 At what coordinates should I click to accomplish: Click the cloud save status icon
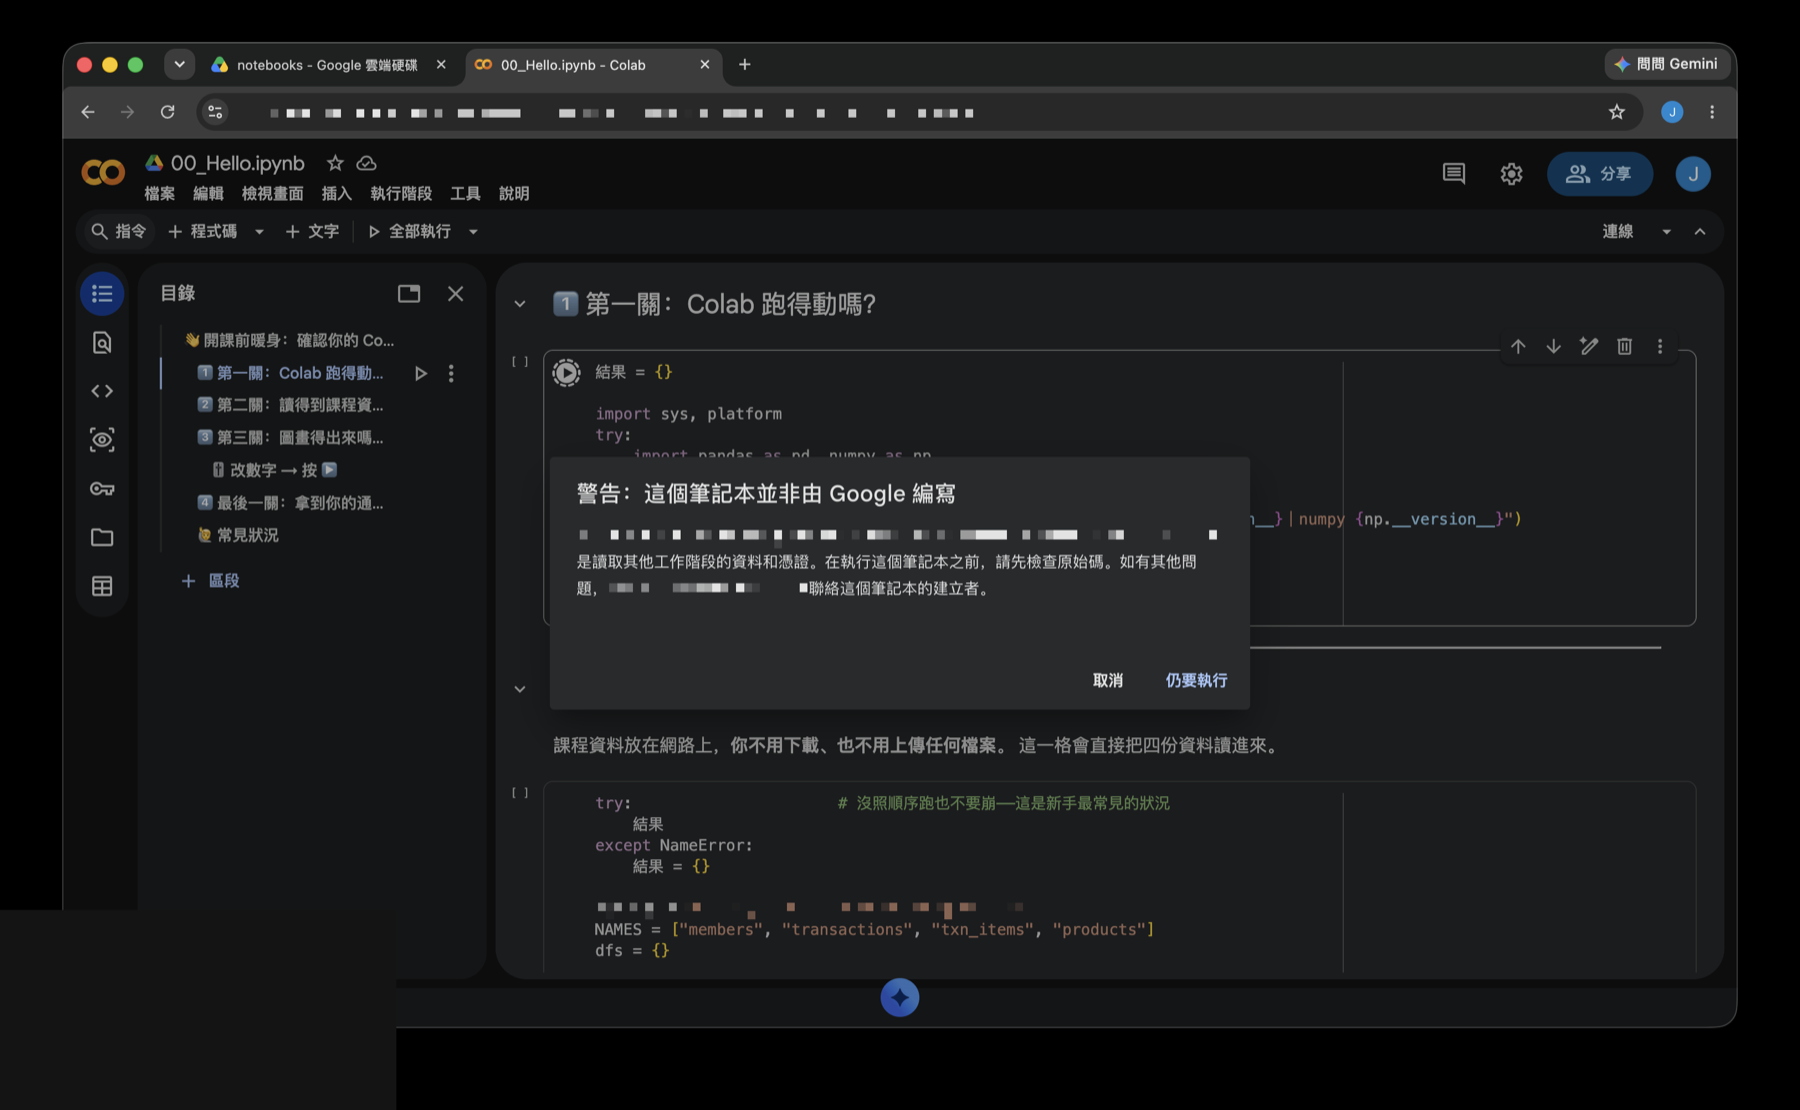coord(367,163)
